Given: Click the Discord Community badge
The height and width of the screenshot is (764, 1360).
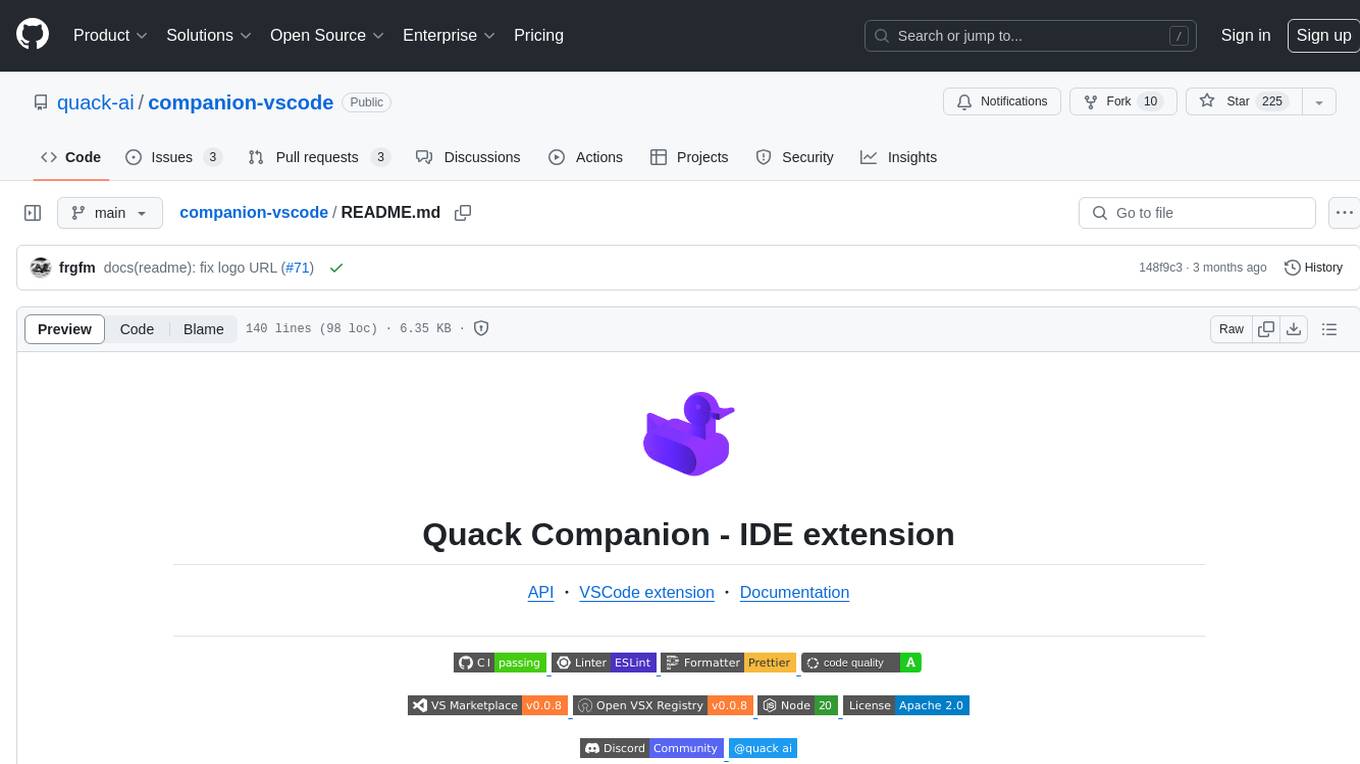Looking at the screenshot, I should click(651, 748).
